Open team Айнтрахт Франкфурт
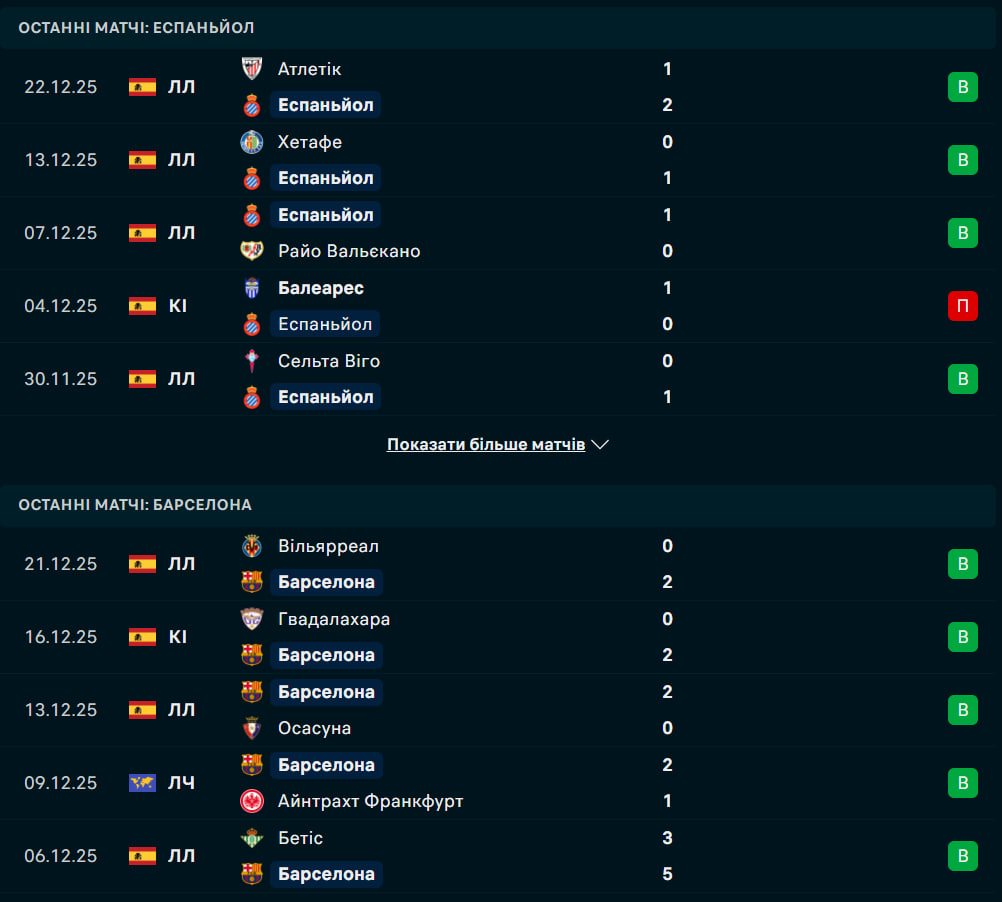The width and height of the screenshot is (1002, 902). [370, 801]
